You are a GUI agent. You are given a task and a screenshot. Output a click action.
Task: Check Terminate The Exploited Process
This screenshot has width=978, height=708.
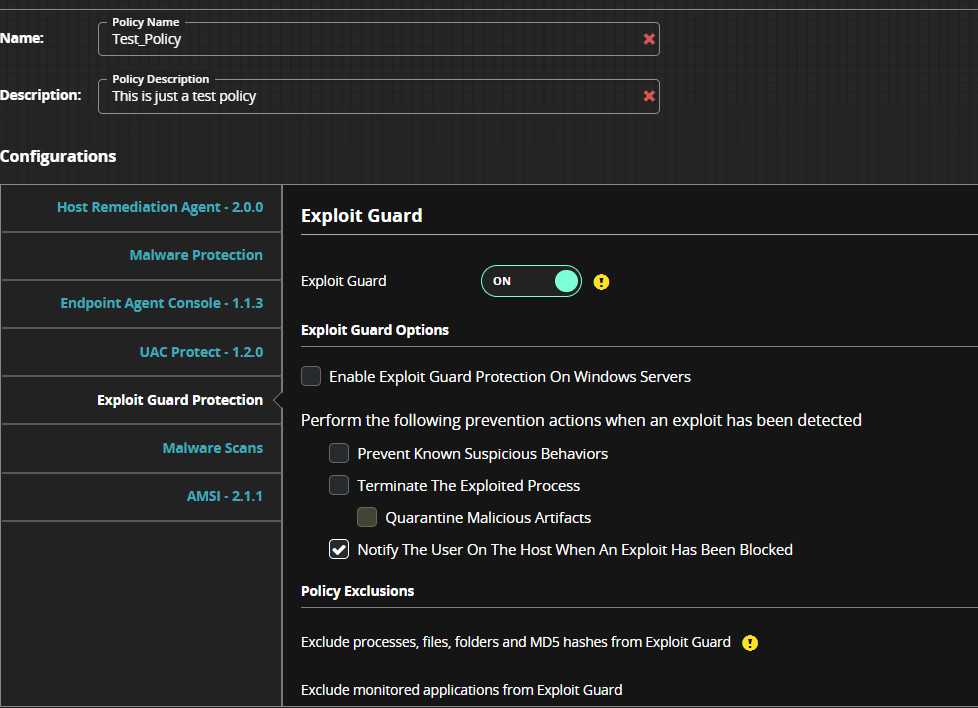click(340, 485)
